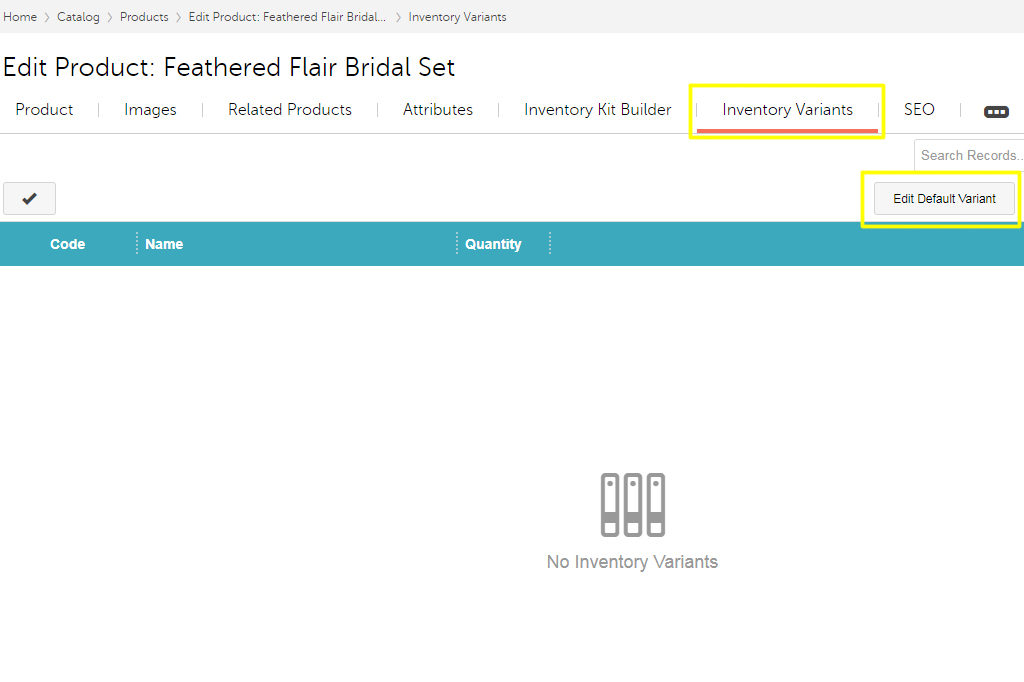Sort by the Name column header
The image size is (1024, 682).
164,244
